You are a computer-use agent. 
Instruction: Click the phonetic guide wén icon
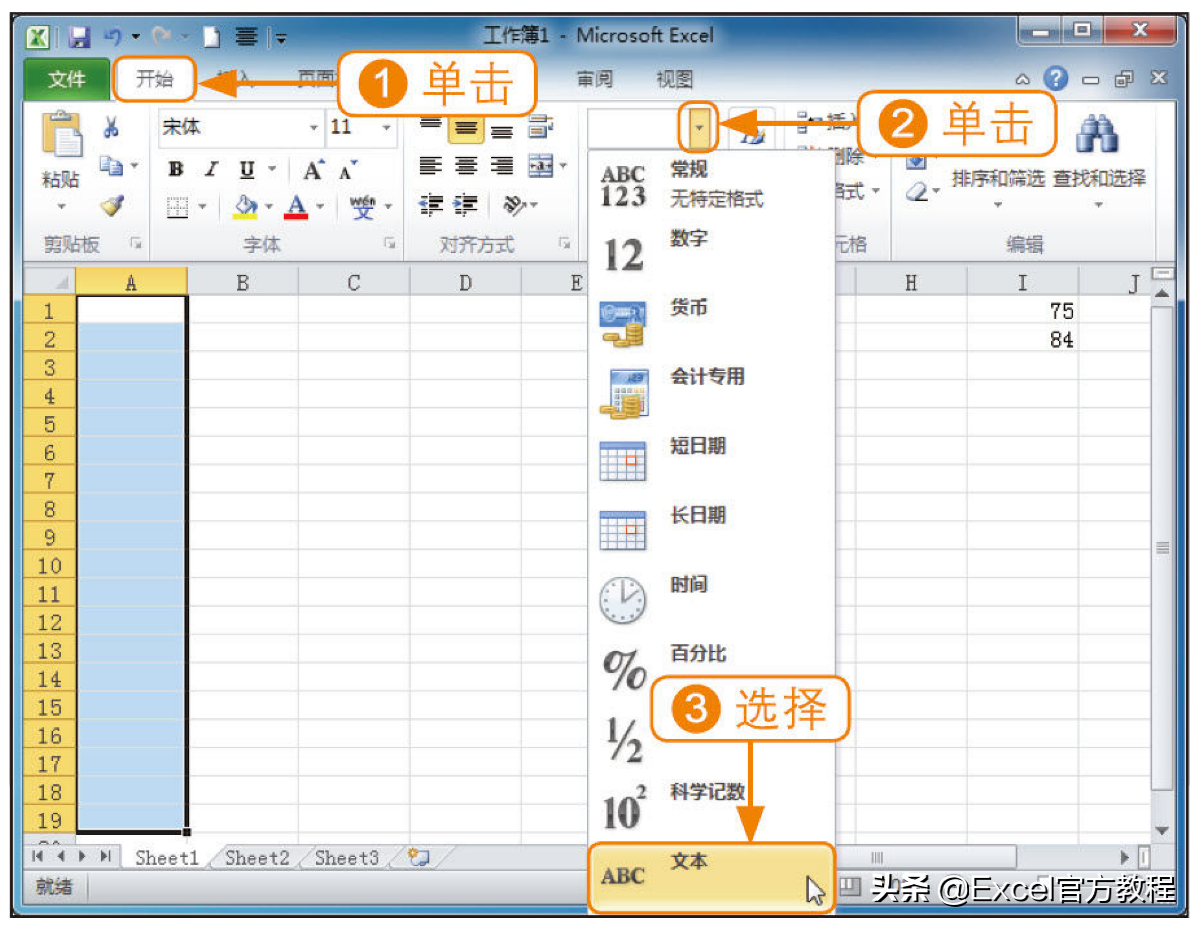pyautogui.click(x=362, y=208)
